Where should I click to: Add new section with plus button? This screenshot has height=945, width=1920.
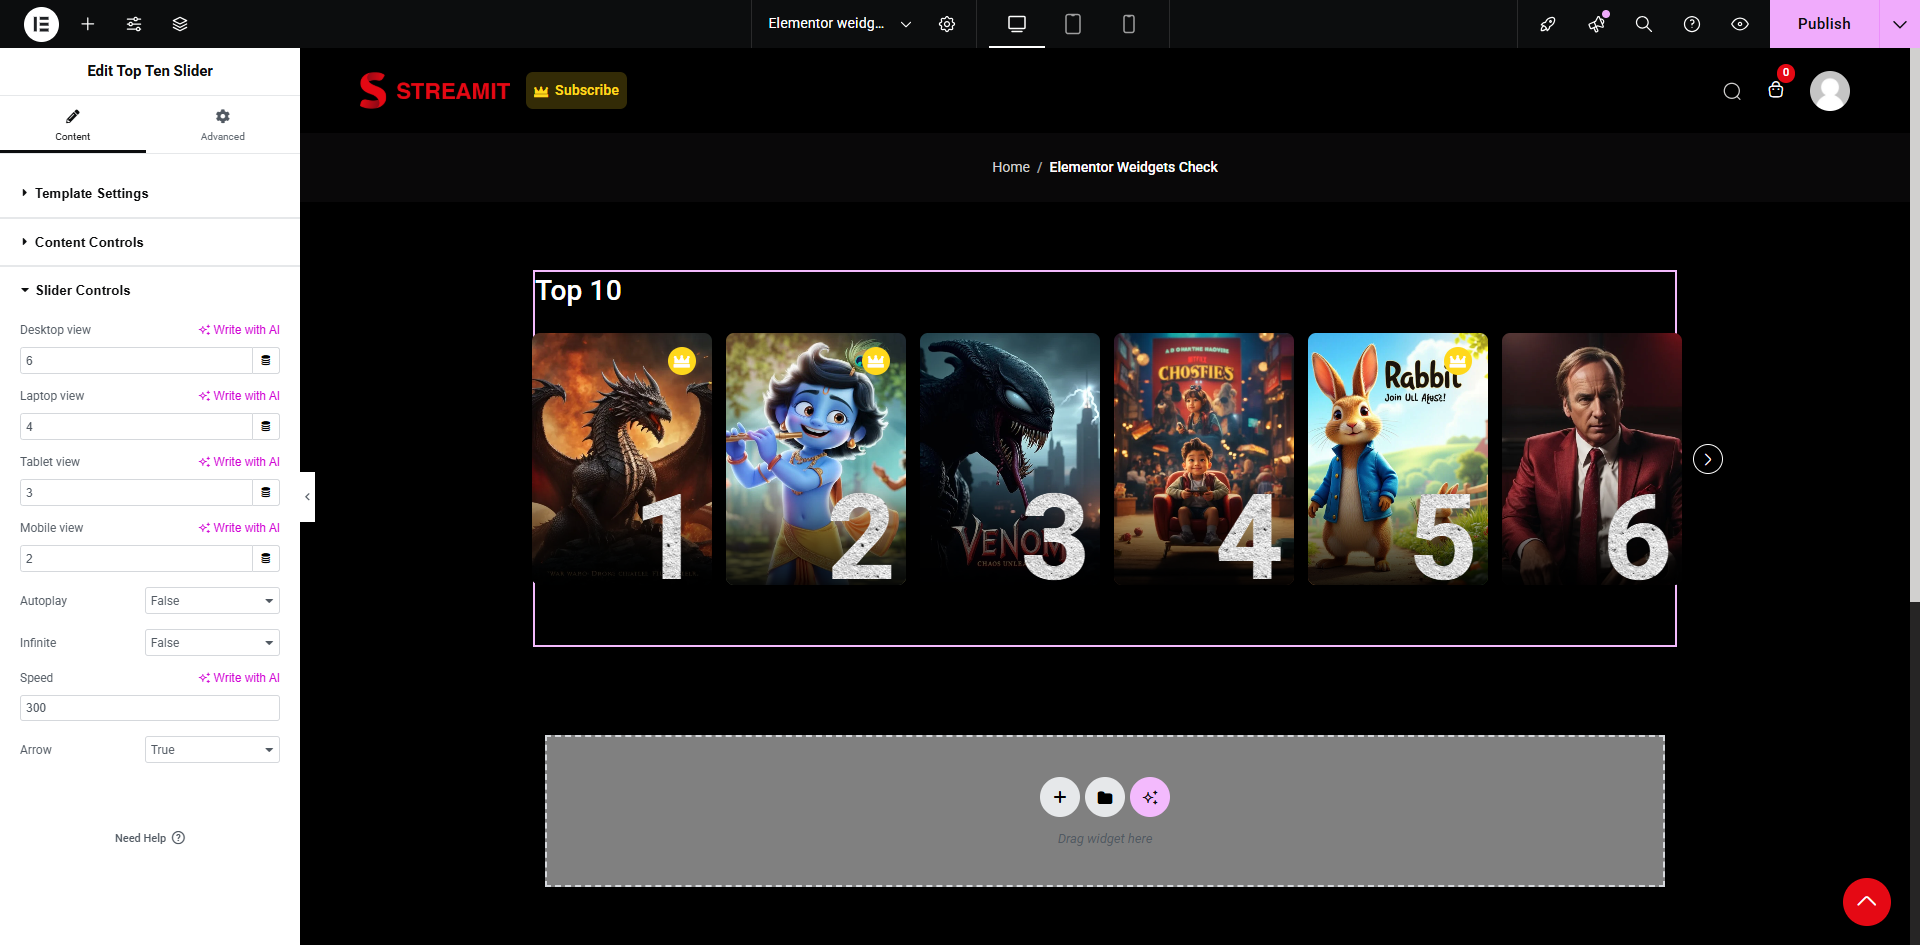click(x=1060, y=797)
